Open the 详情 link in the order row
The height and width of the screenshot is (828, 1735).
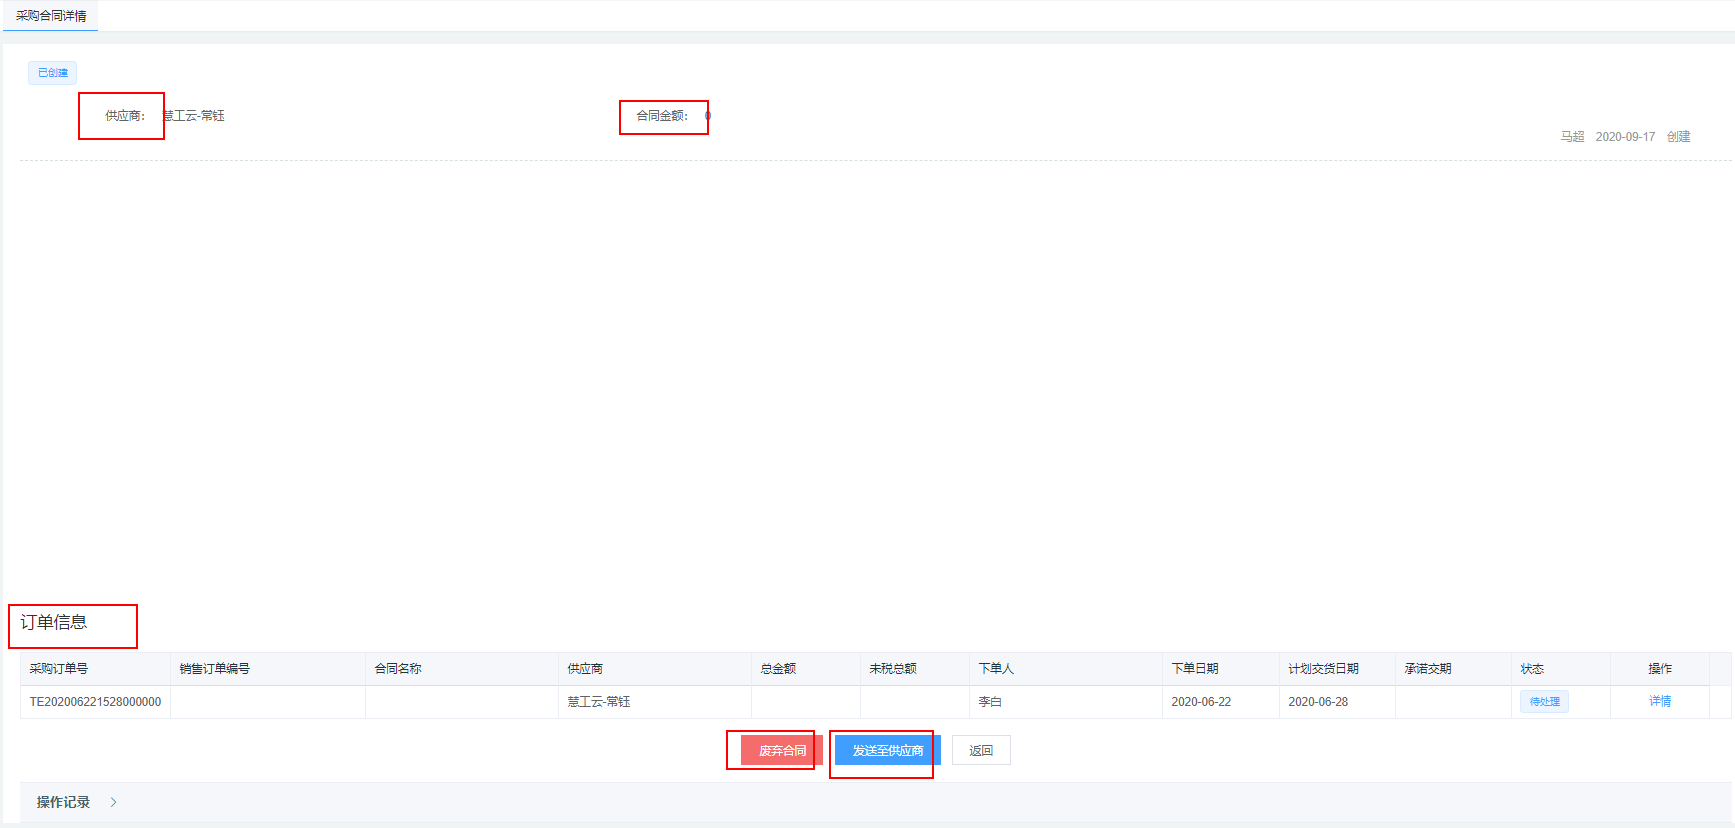pyautogui.click(x=1659, y=701)
